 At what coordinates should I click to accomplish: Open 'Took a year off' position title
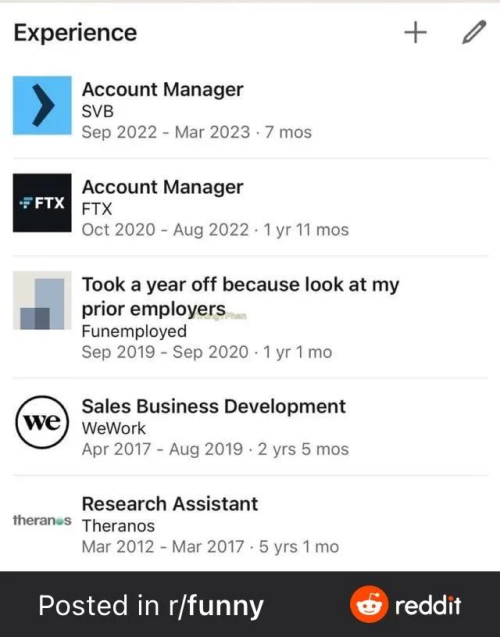pos(240,297)
